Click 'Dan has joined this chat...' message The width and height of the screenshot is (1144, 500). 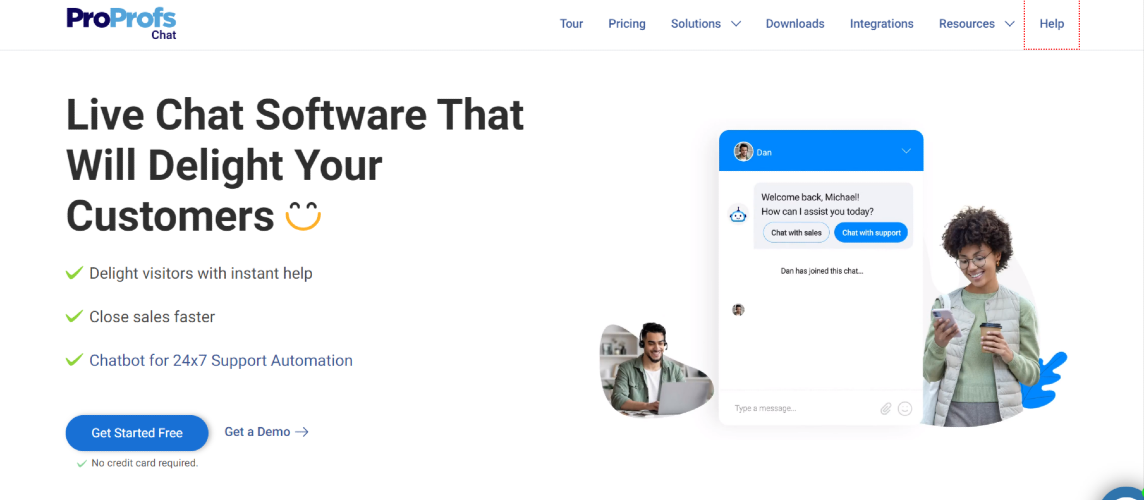[x=822, y=271]
